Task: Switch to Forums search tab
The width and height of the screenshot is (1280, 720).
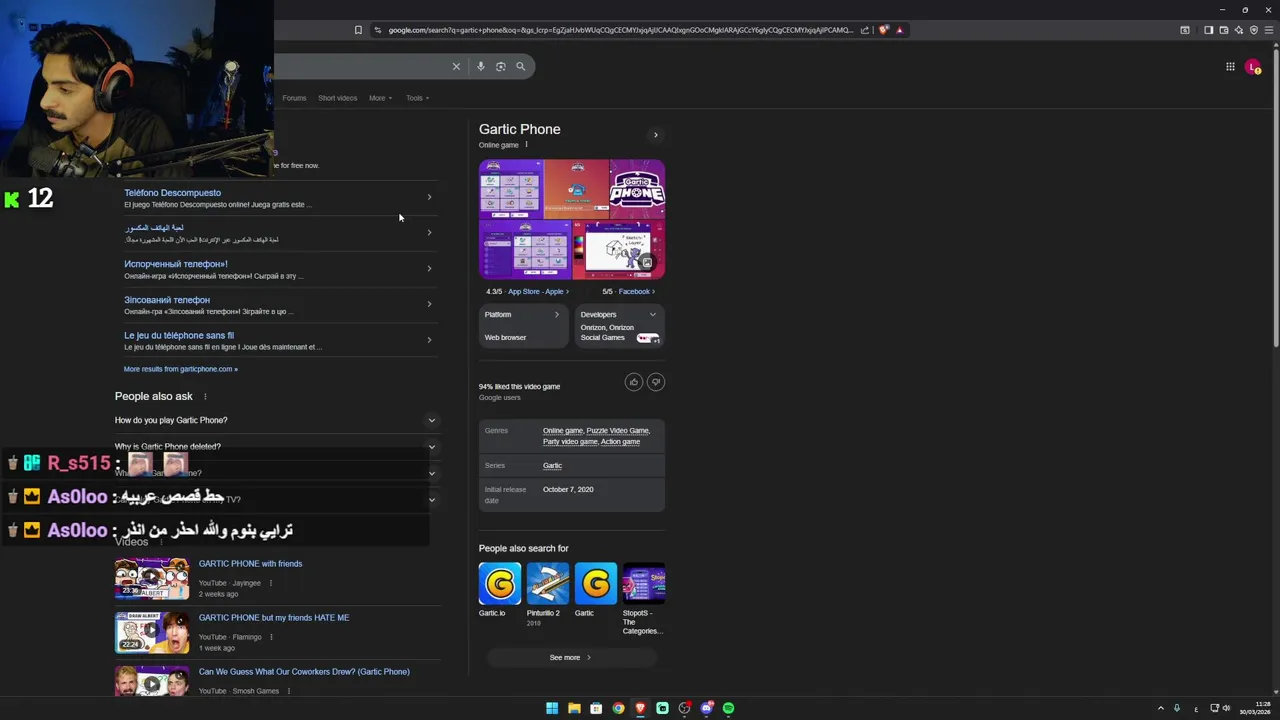Action: point(294,98)
